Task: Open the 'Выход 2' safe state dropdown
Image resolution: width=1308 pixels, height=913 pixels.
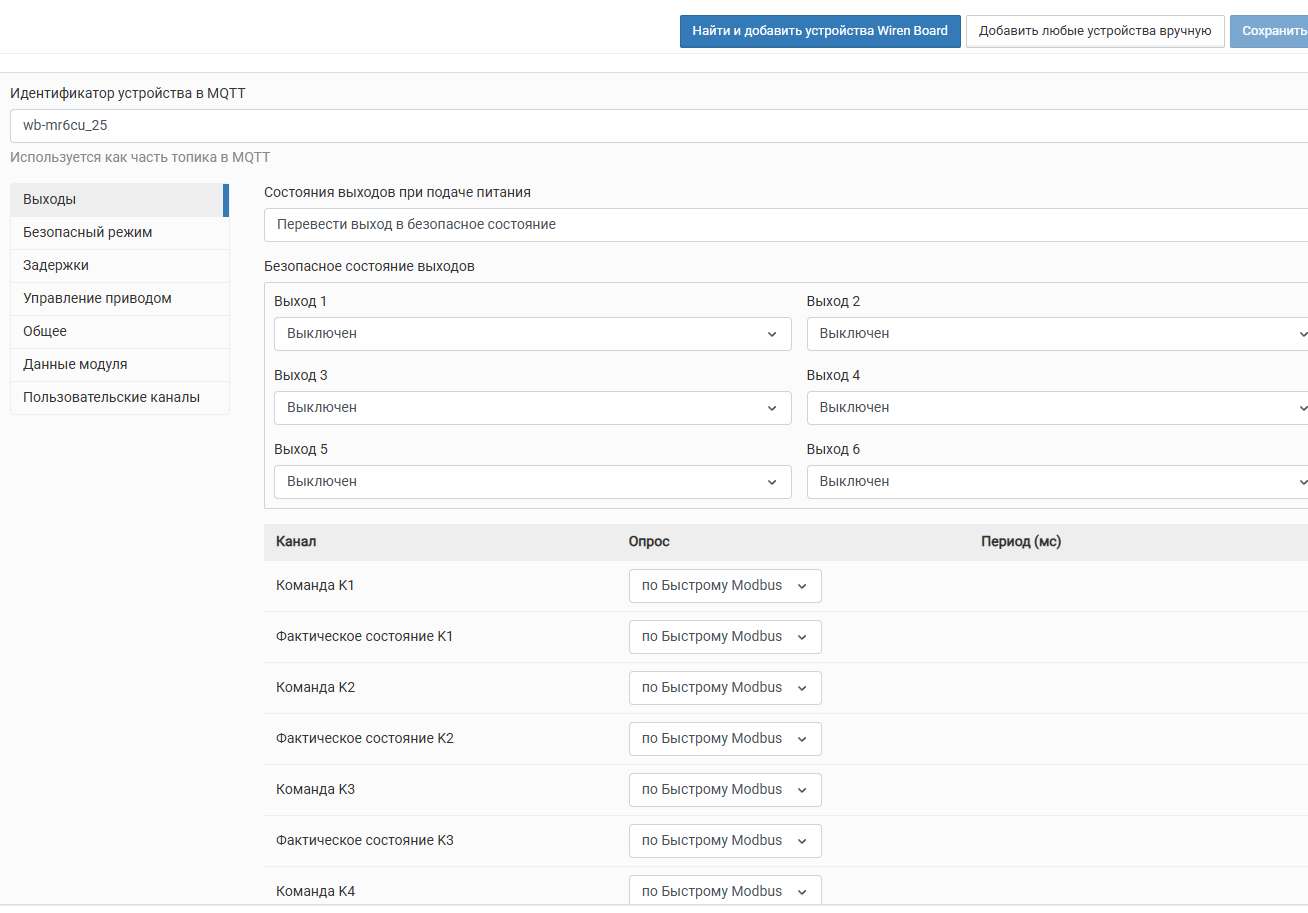Action: coord(1057,334)
